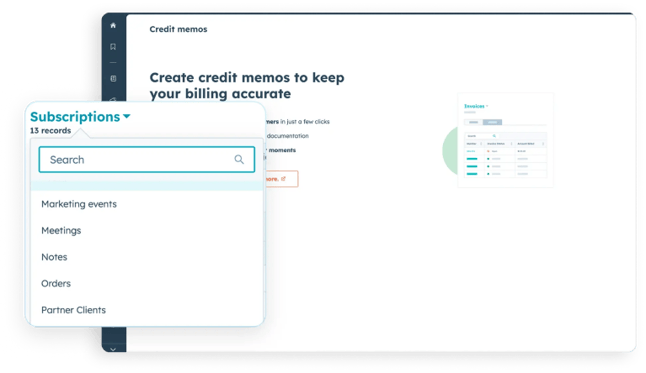The height and width of the screenshot is (373, 646).
Task: Open the Subscriptions object dropdown
Action: [x=80, y=117]
